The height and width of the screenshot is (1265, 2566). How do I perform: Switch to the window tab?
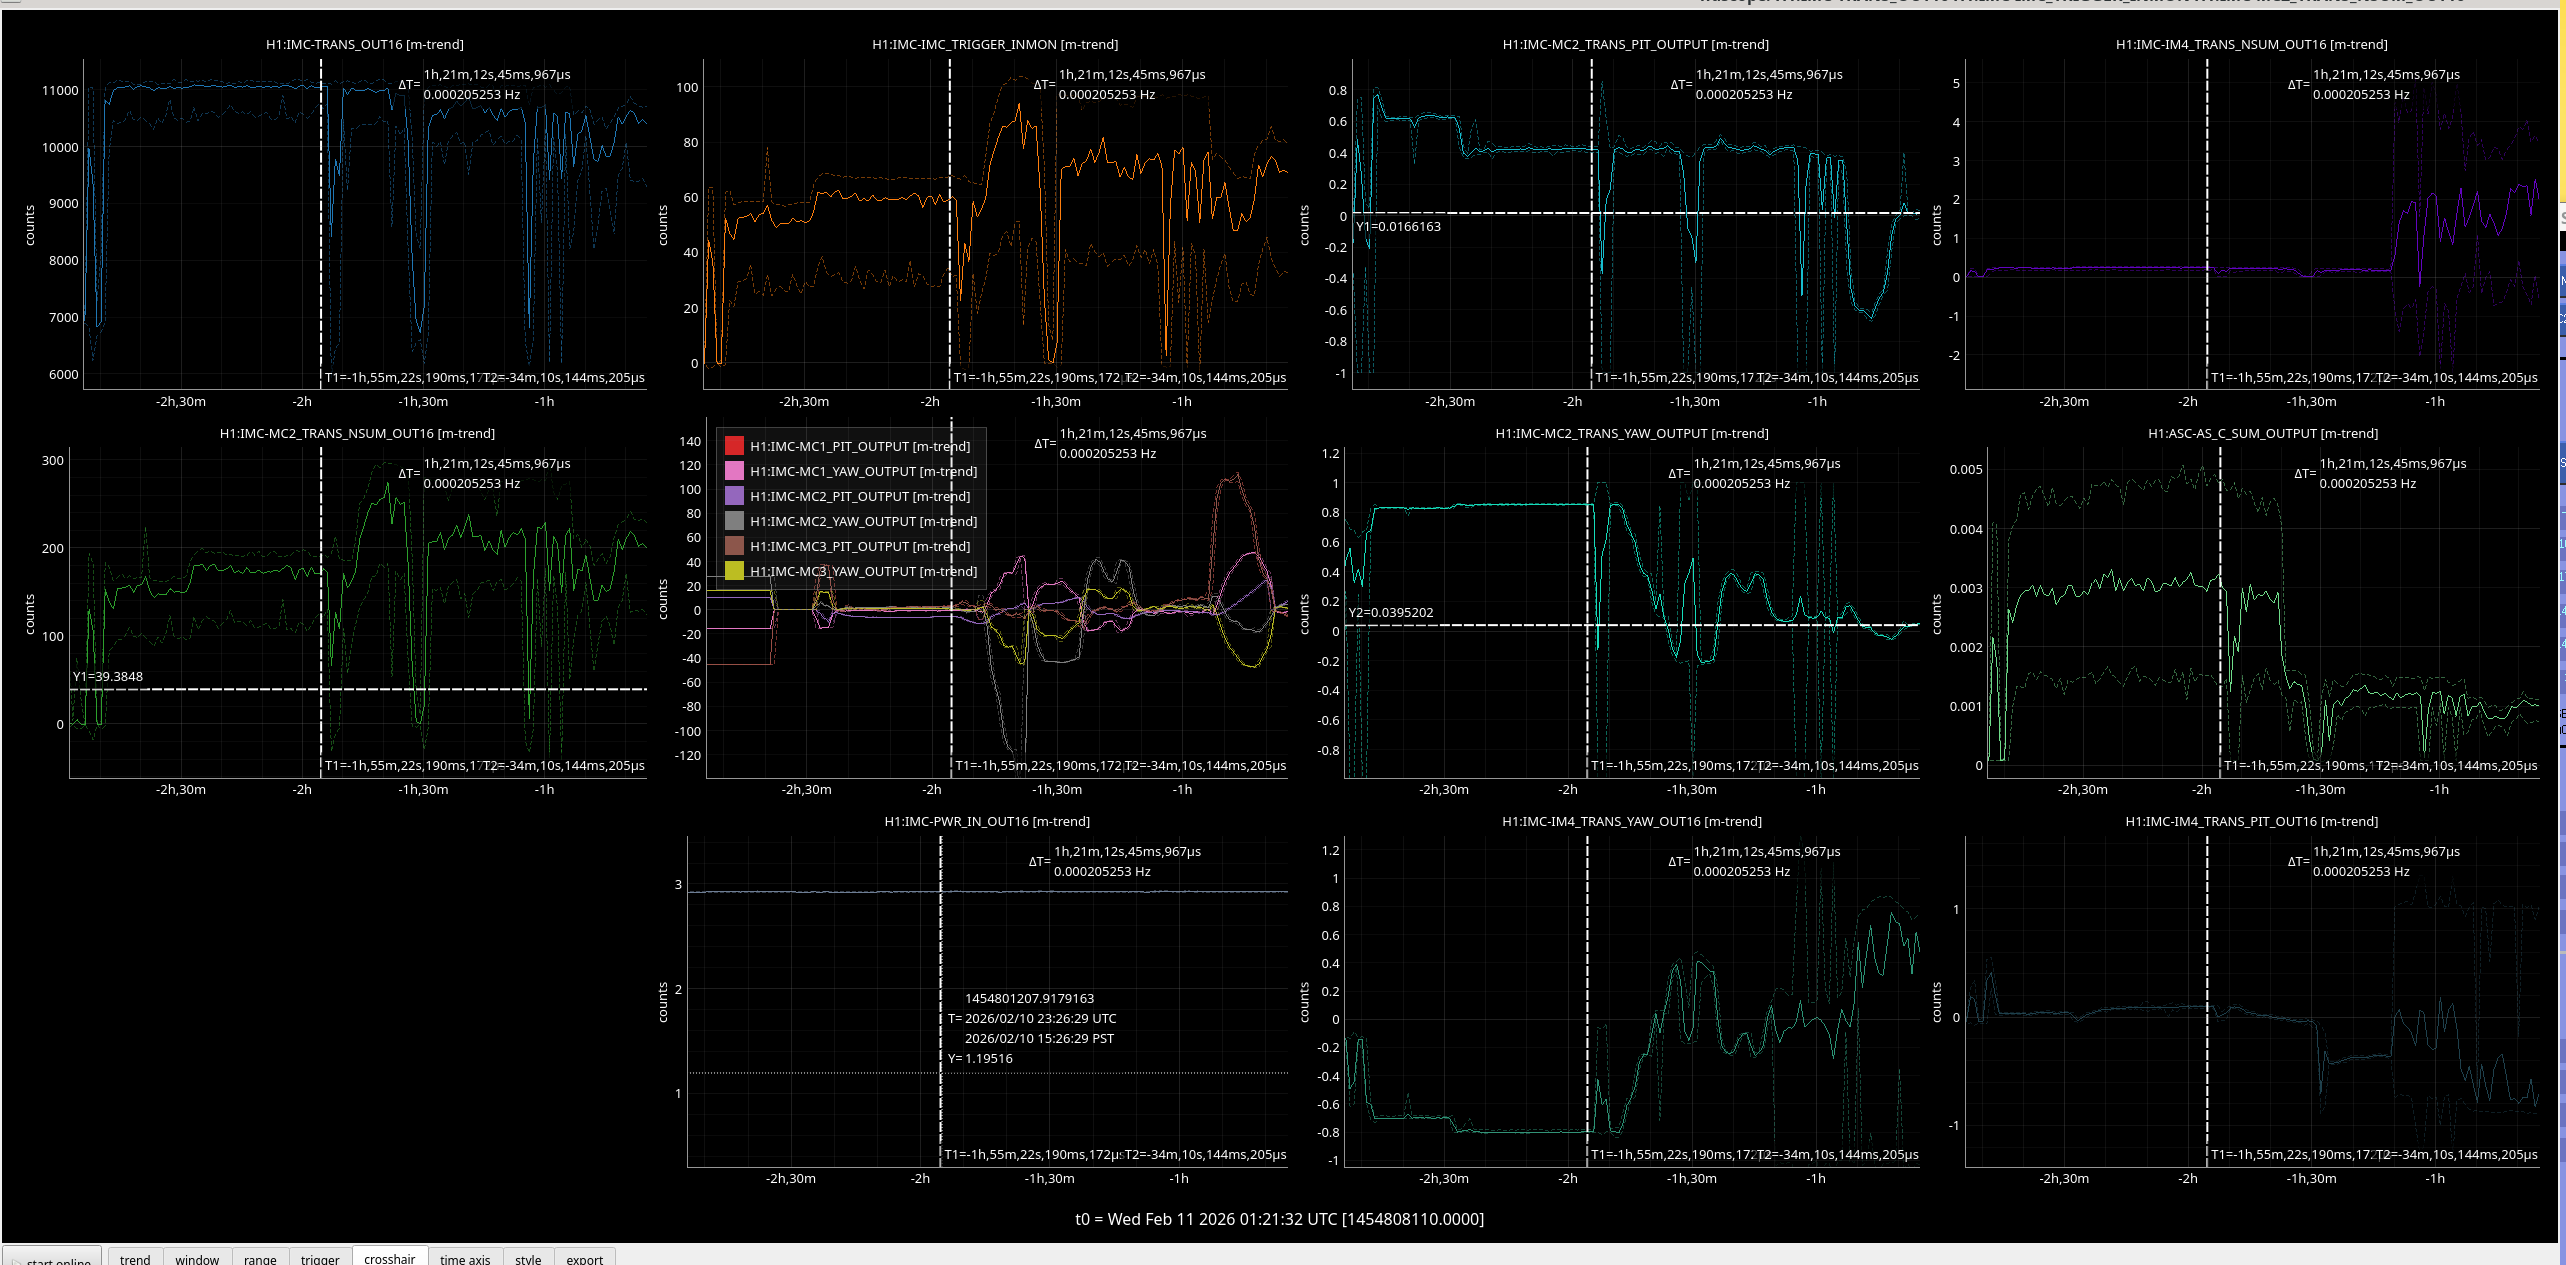(x=197, y=1258)
